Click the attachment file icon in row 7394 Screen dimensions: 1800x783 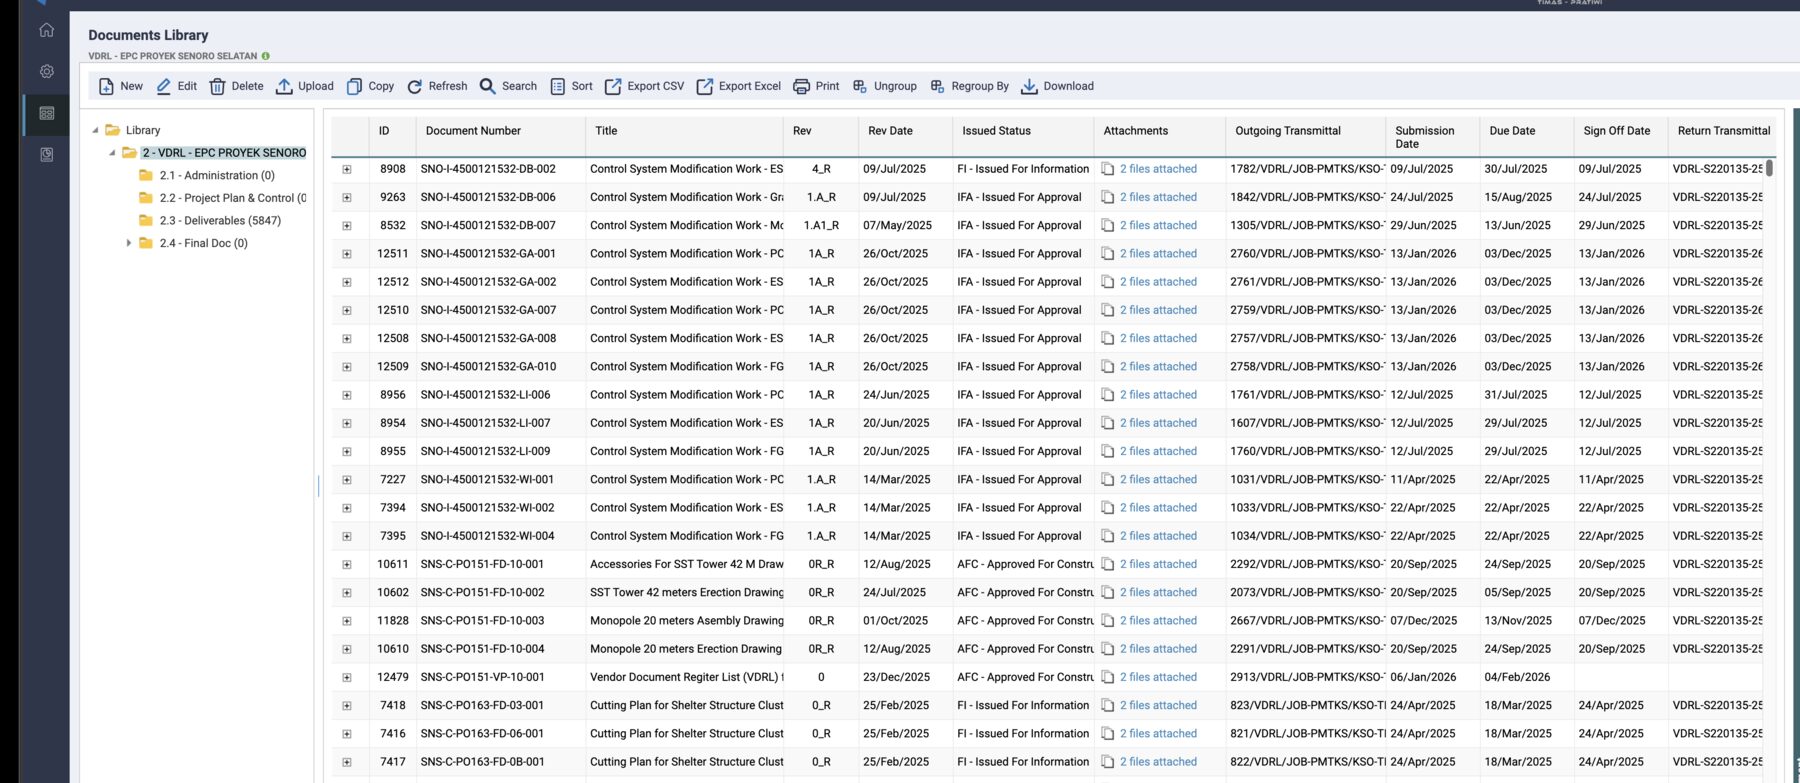[x=1108, y=508]
